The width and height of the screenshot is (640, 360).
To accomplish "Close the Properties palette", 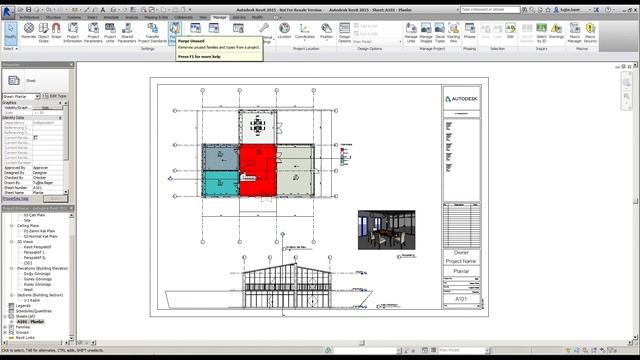I will [x=71, y=64].
